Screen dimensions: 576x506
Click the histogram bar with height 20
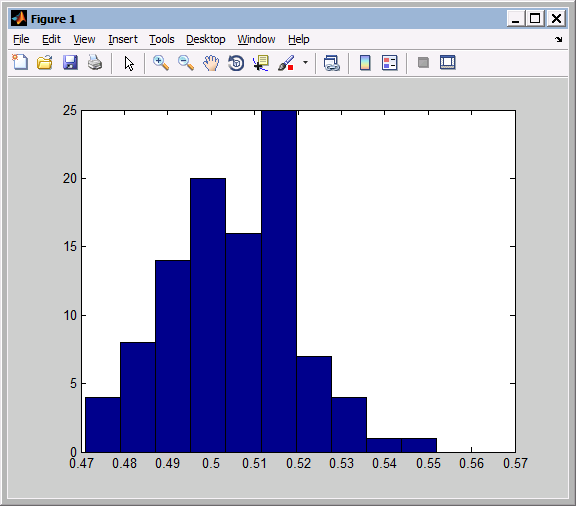coord(208,315)
